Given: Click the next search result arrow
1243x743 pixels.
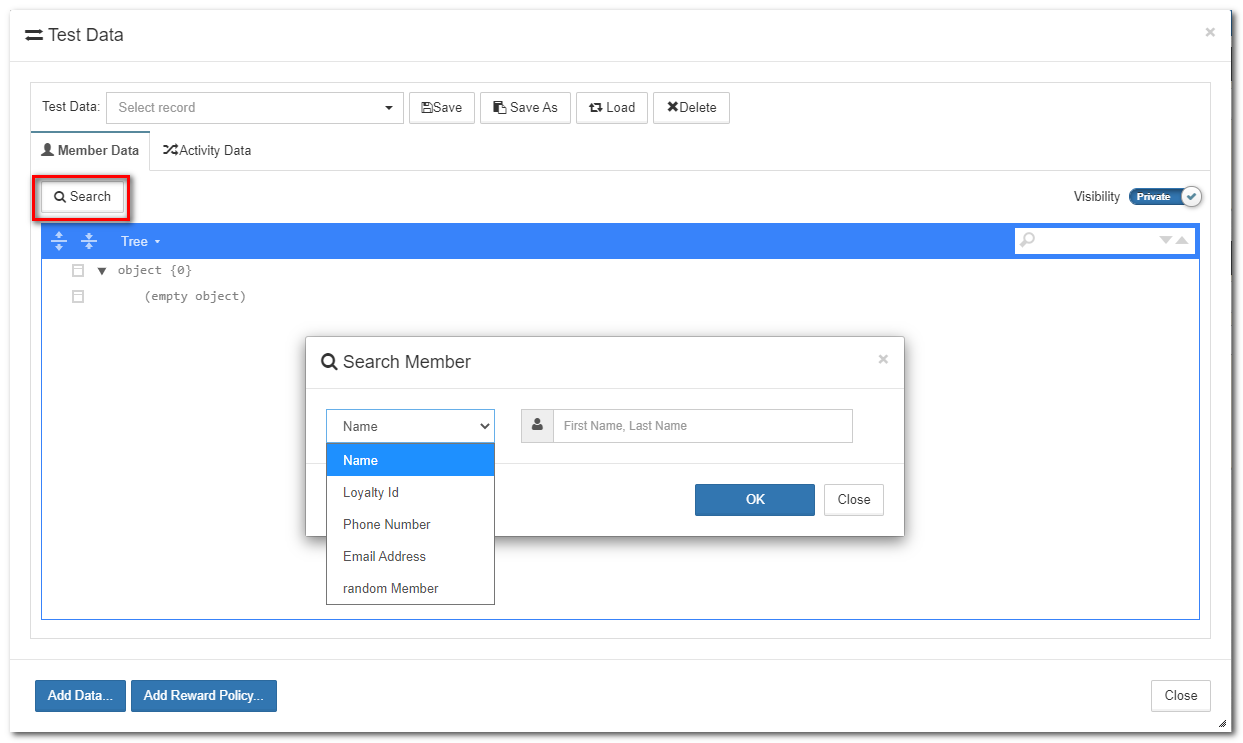Looking at the screenshot, I should (1165, 240).
